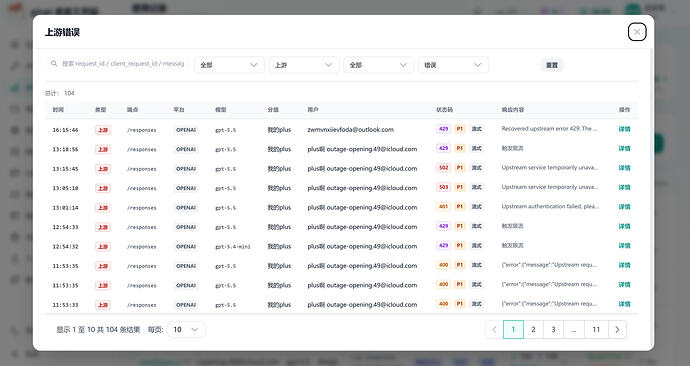Screen dimensions: 690x366
Task: Open 详情 for the 11:53:33 row
Action: click(x=624, y=304)
